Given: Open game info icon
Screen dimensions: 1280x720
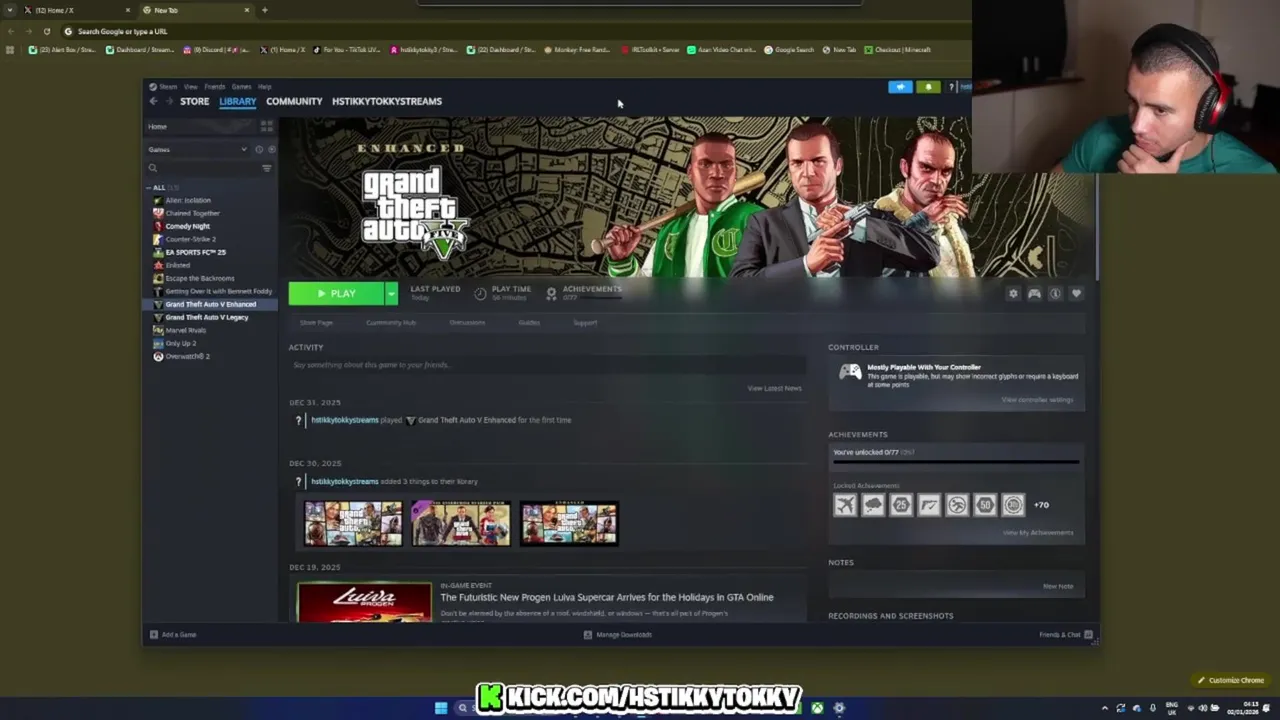Looking at the screenshot, I should 1055,293.
